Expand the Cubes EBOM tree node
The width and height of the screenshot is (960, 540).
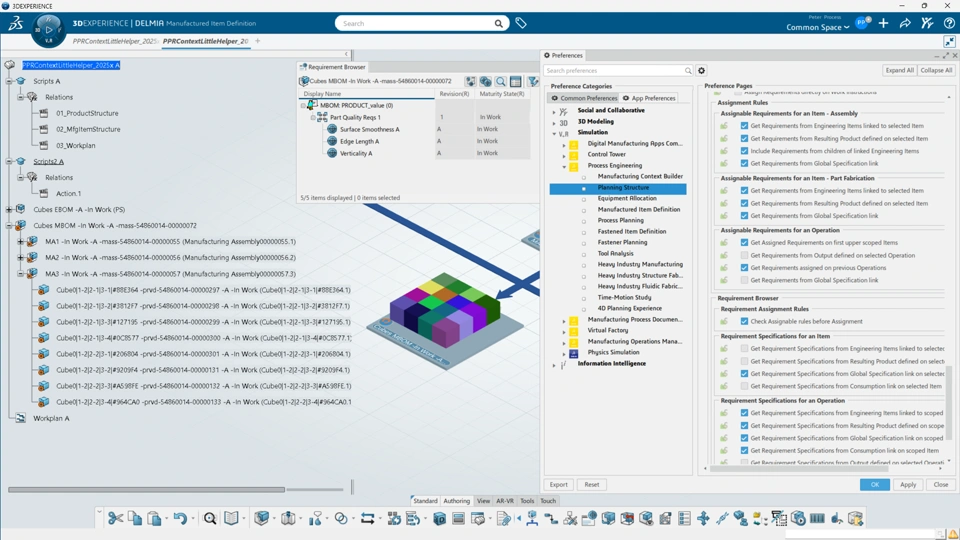(9, 209)
